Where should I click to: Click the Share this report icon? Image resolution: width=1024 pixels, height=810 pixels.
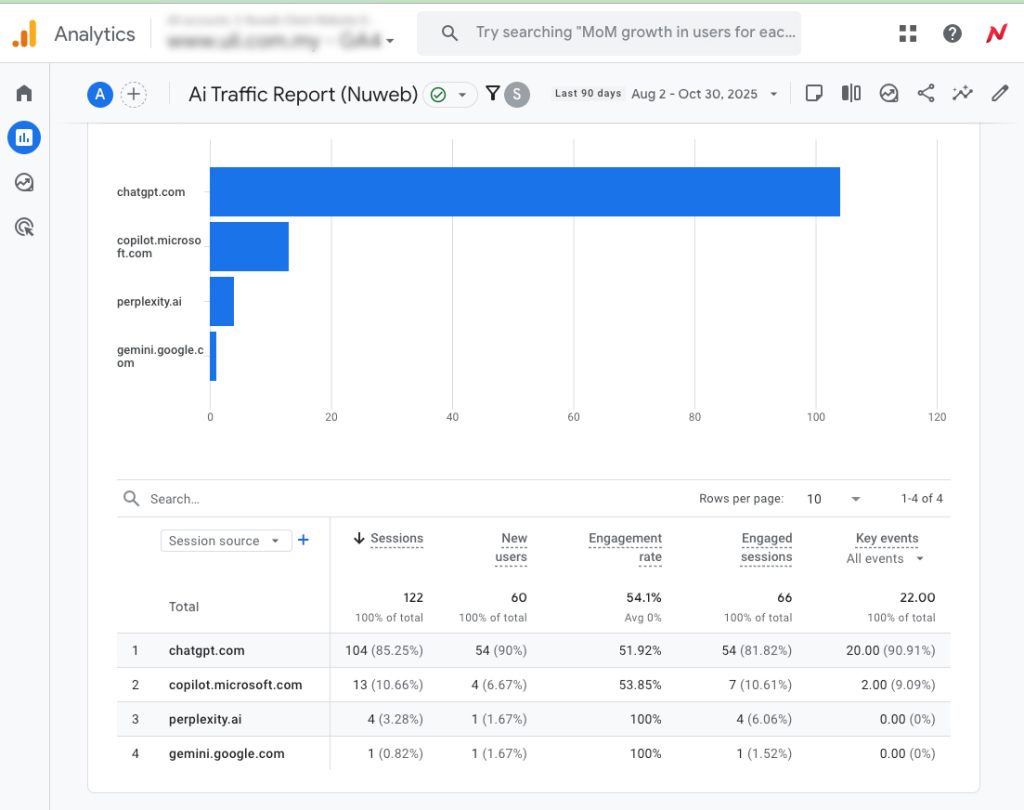click(926, 94)
